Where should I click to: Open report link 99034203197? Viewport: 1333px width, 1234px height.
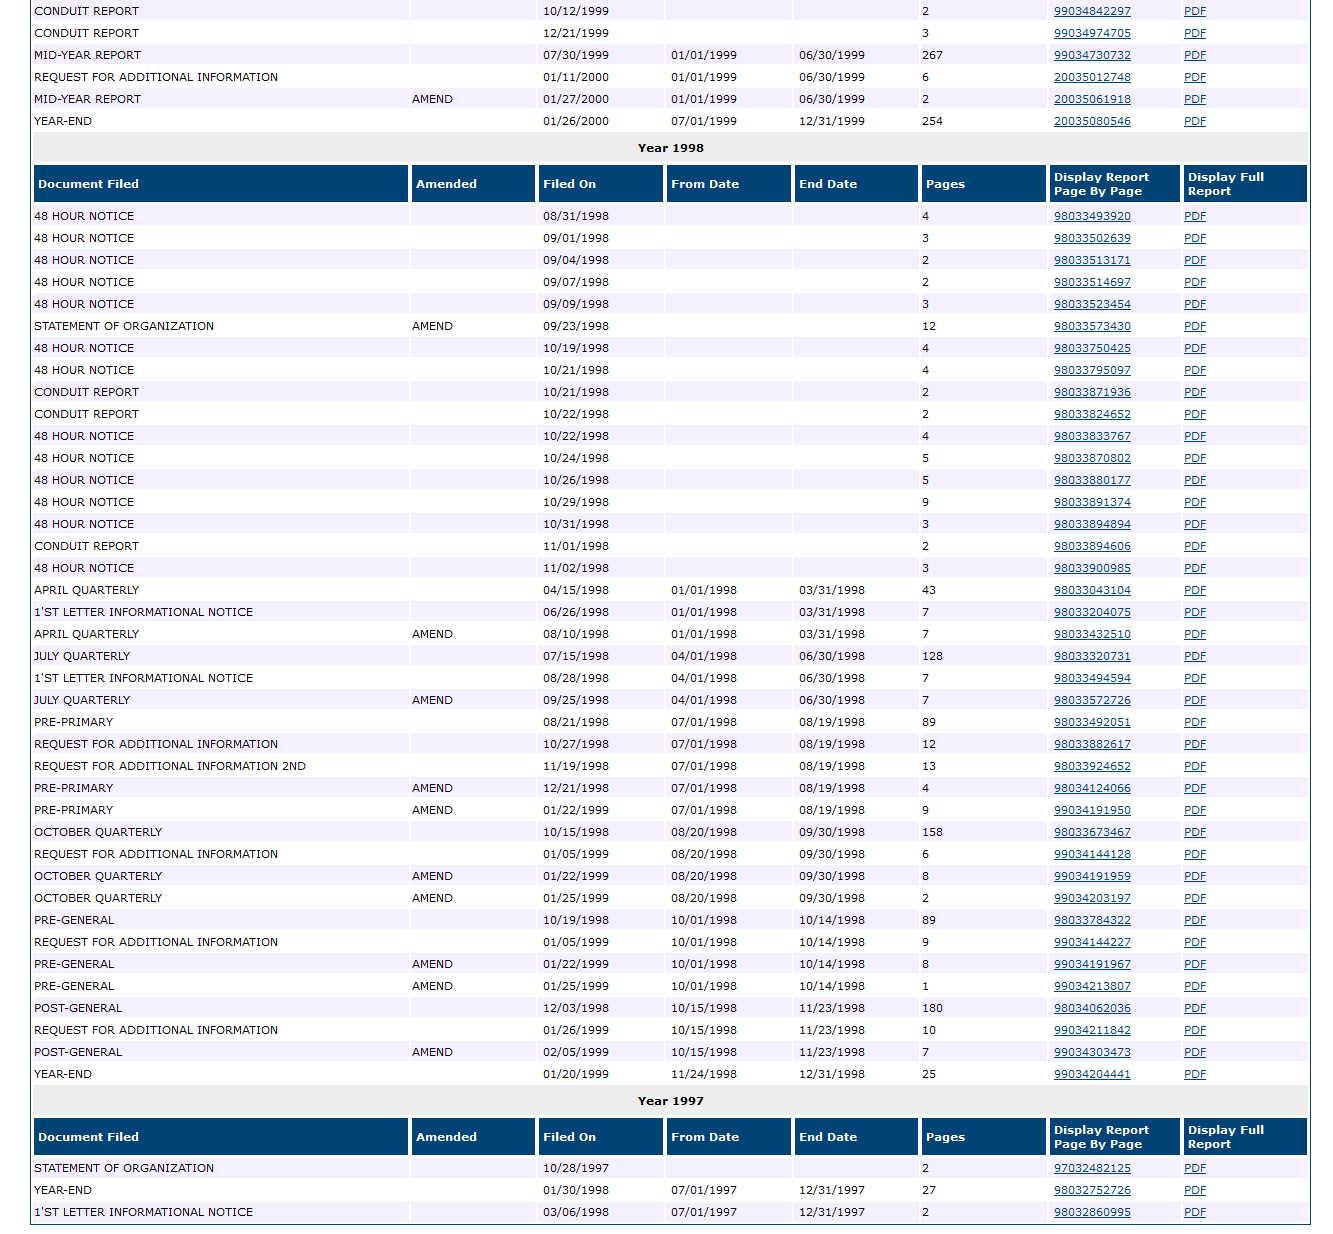1092,898
